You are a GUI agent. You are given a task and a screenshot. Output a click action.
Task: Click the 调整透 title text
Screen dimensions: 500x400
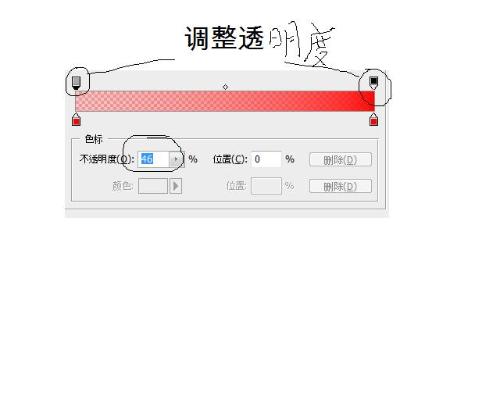pos(224,38)
